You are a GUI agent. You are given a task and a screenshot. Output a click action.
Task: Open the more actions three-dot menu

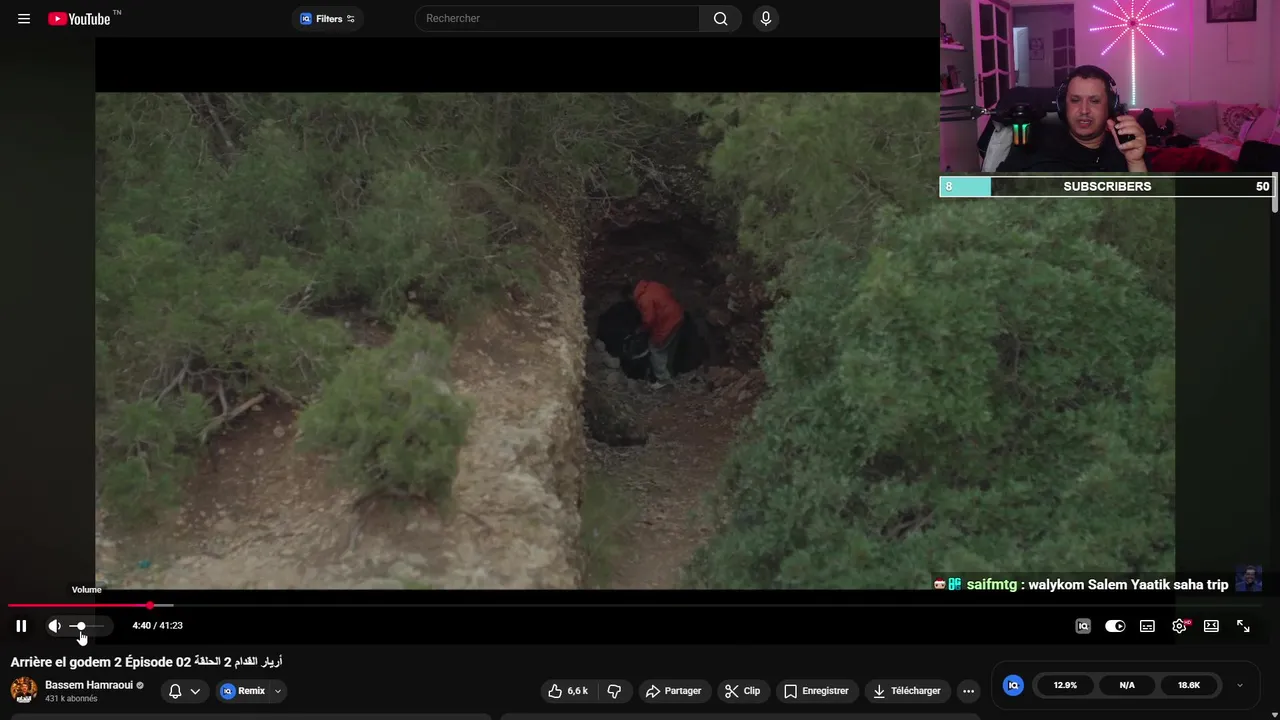click(968, 691)
